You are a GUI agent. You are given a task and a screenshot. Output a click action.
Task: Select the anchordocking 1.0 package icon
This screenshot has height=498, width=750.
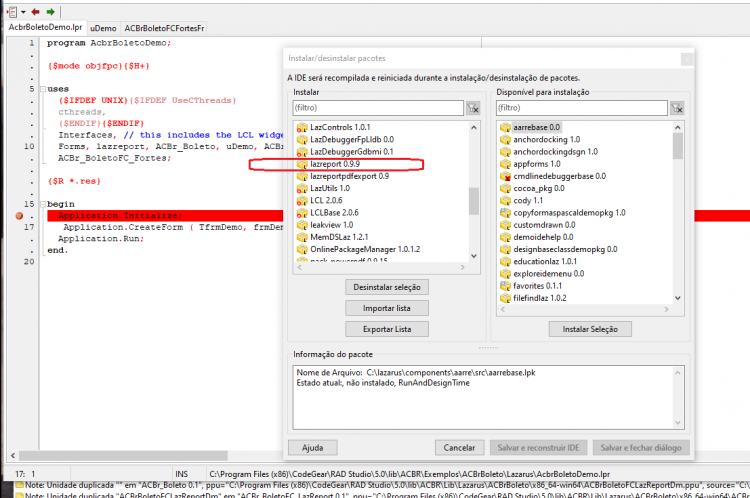tap(505, 140)
